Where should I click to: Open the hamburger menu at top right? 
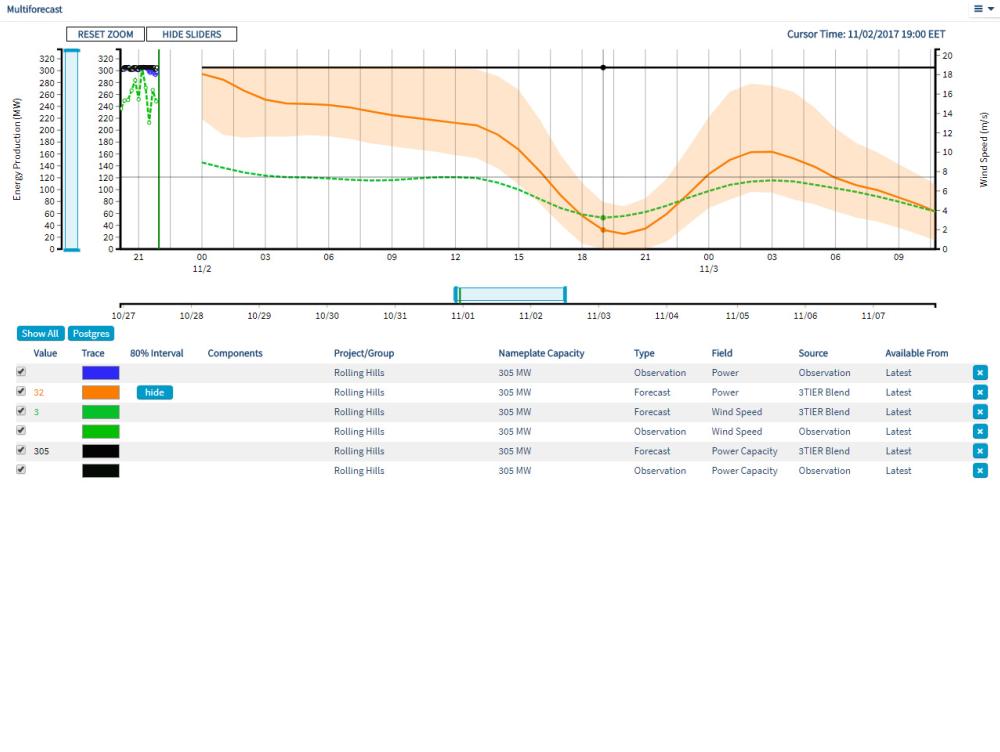(x=983, y=8)
